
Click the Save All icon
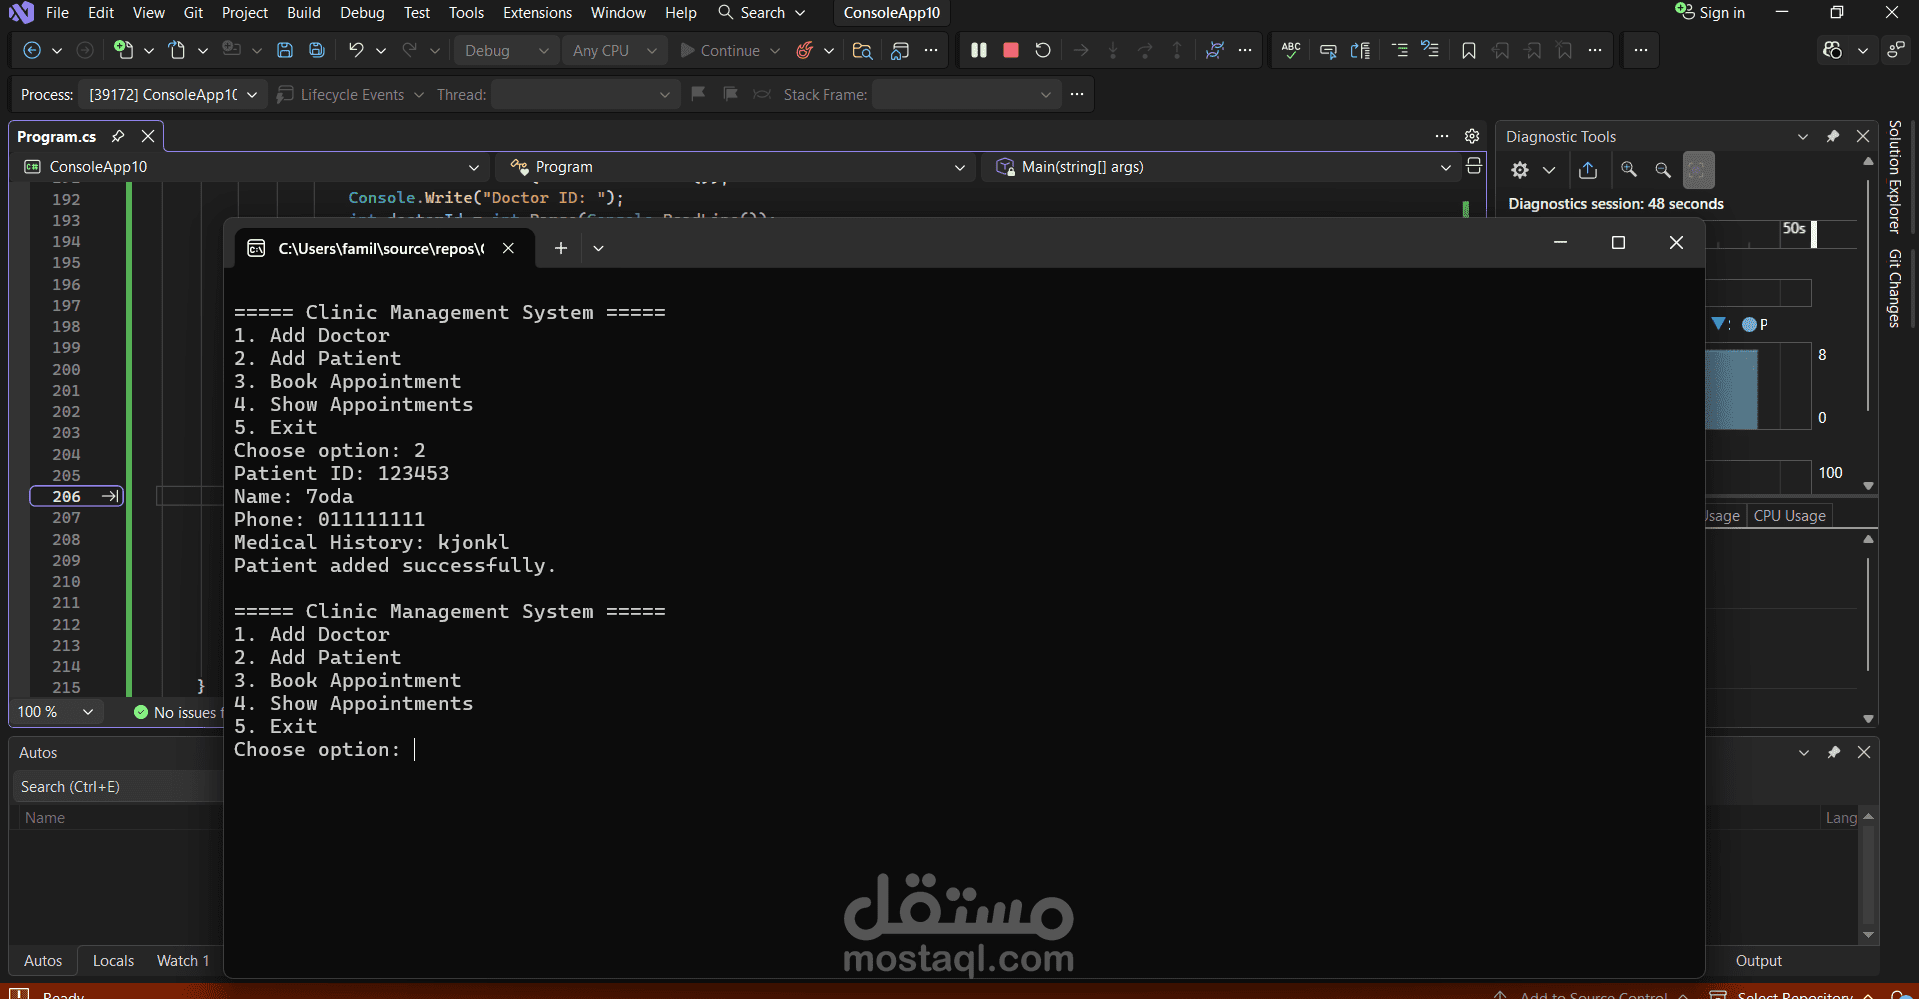point(317,50)
